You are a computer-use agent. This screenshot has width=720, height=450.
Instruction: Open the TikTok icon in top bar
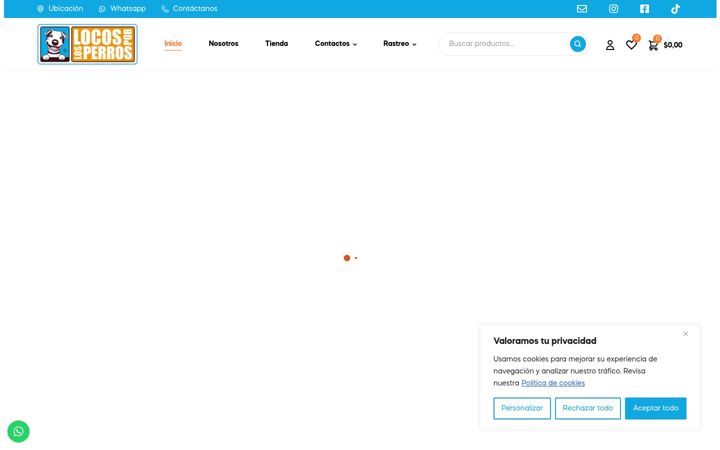[675, 9]
